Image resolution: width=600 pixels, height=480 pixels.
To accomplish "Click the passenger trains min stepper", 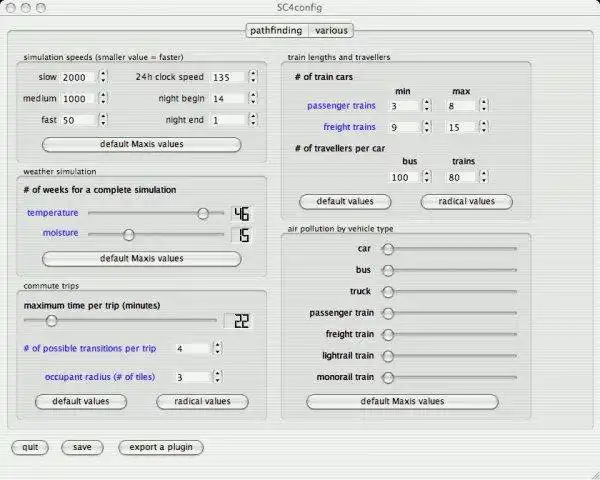I will pyautogui.click(x=427, y=106).
